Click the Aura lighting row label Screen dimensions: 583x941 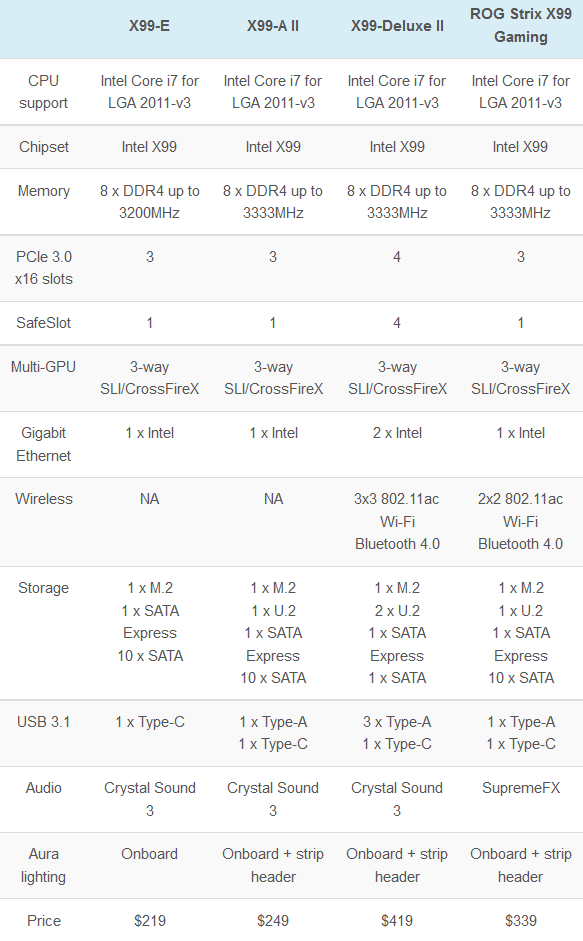43,865
